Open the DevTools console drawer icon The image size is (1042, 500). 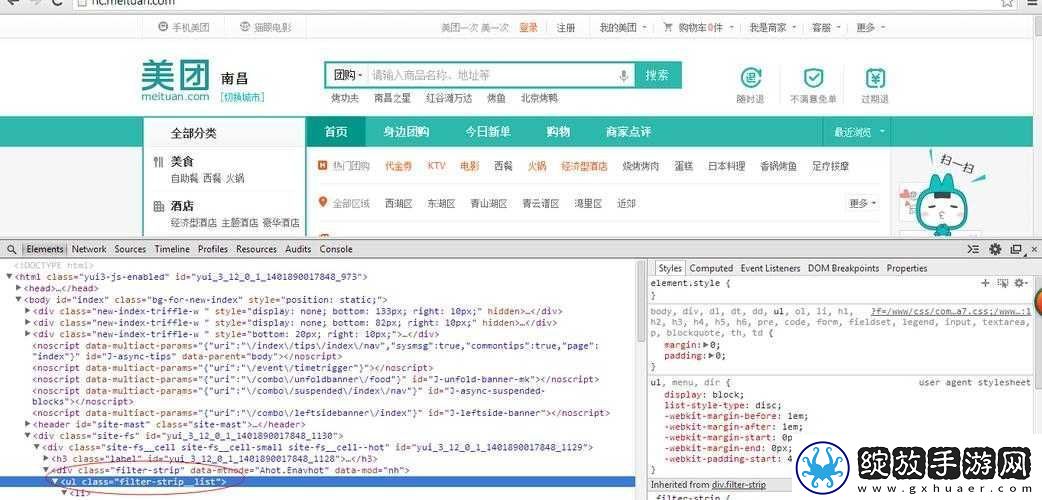(973, 249)
